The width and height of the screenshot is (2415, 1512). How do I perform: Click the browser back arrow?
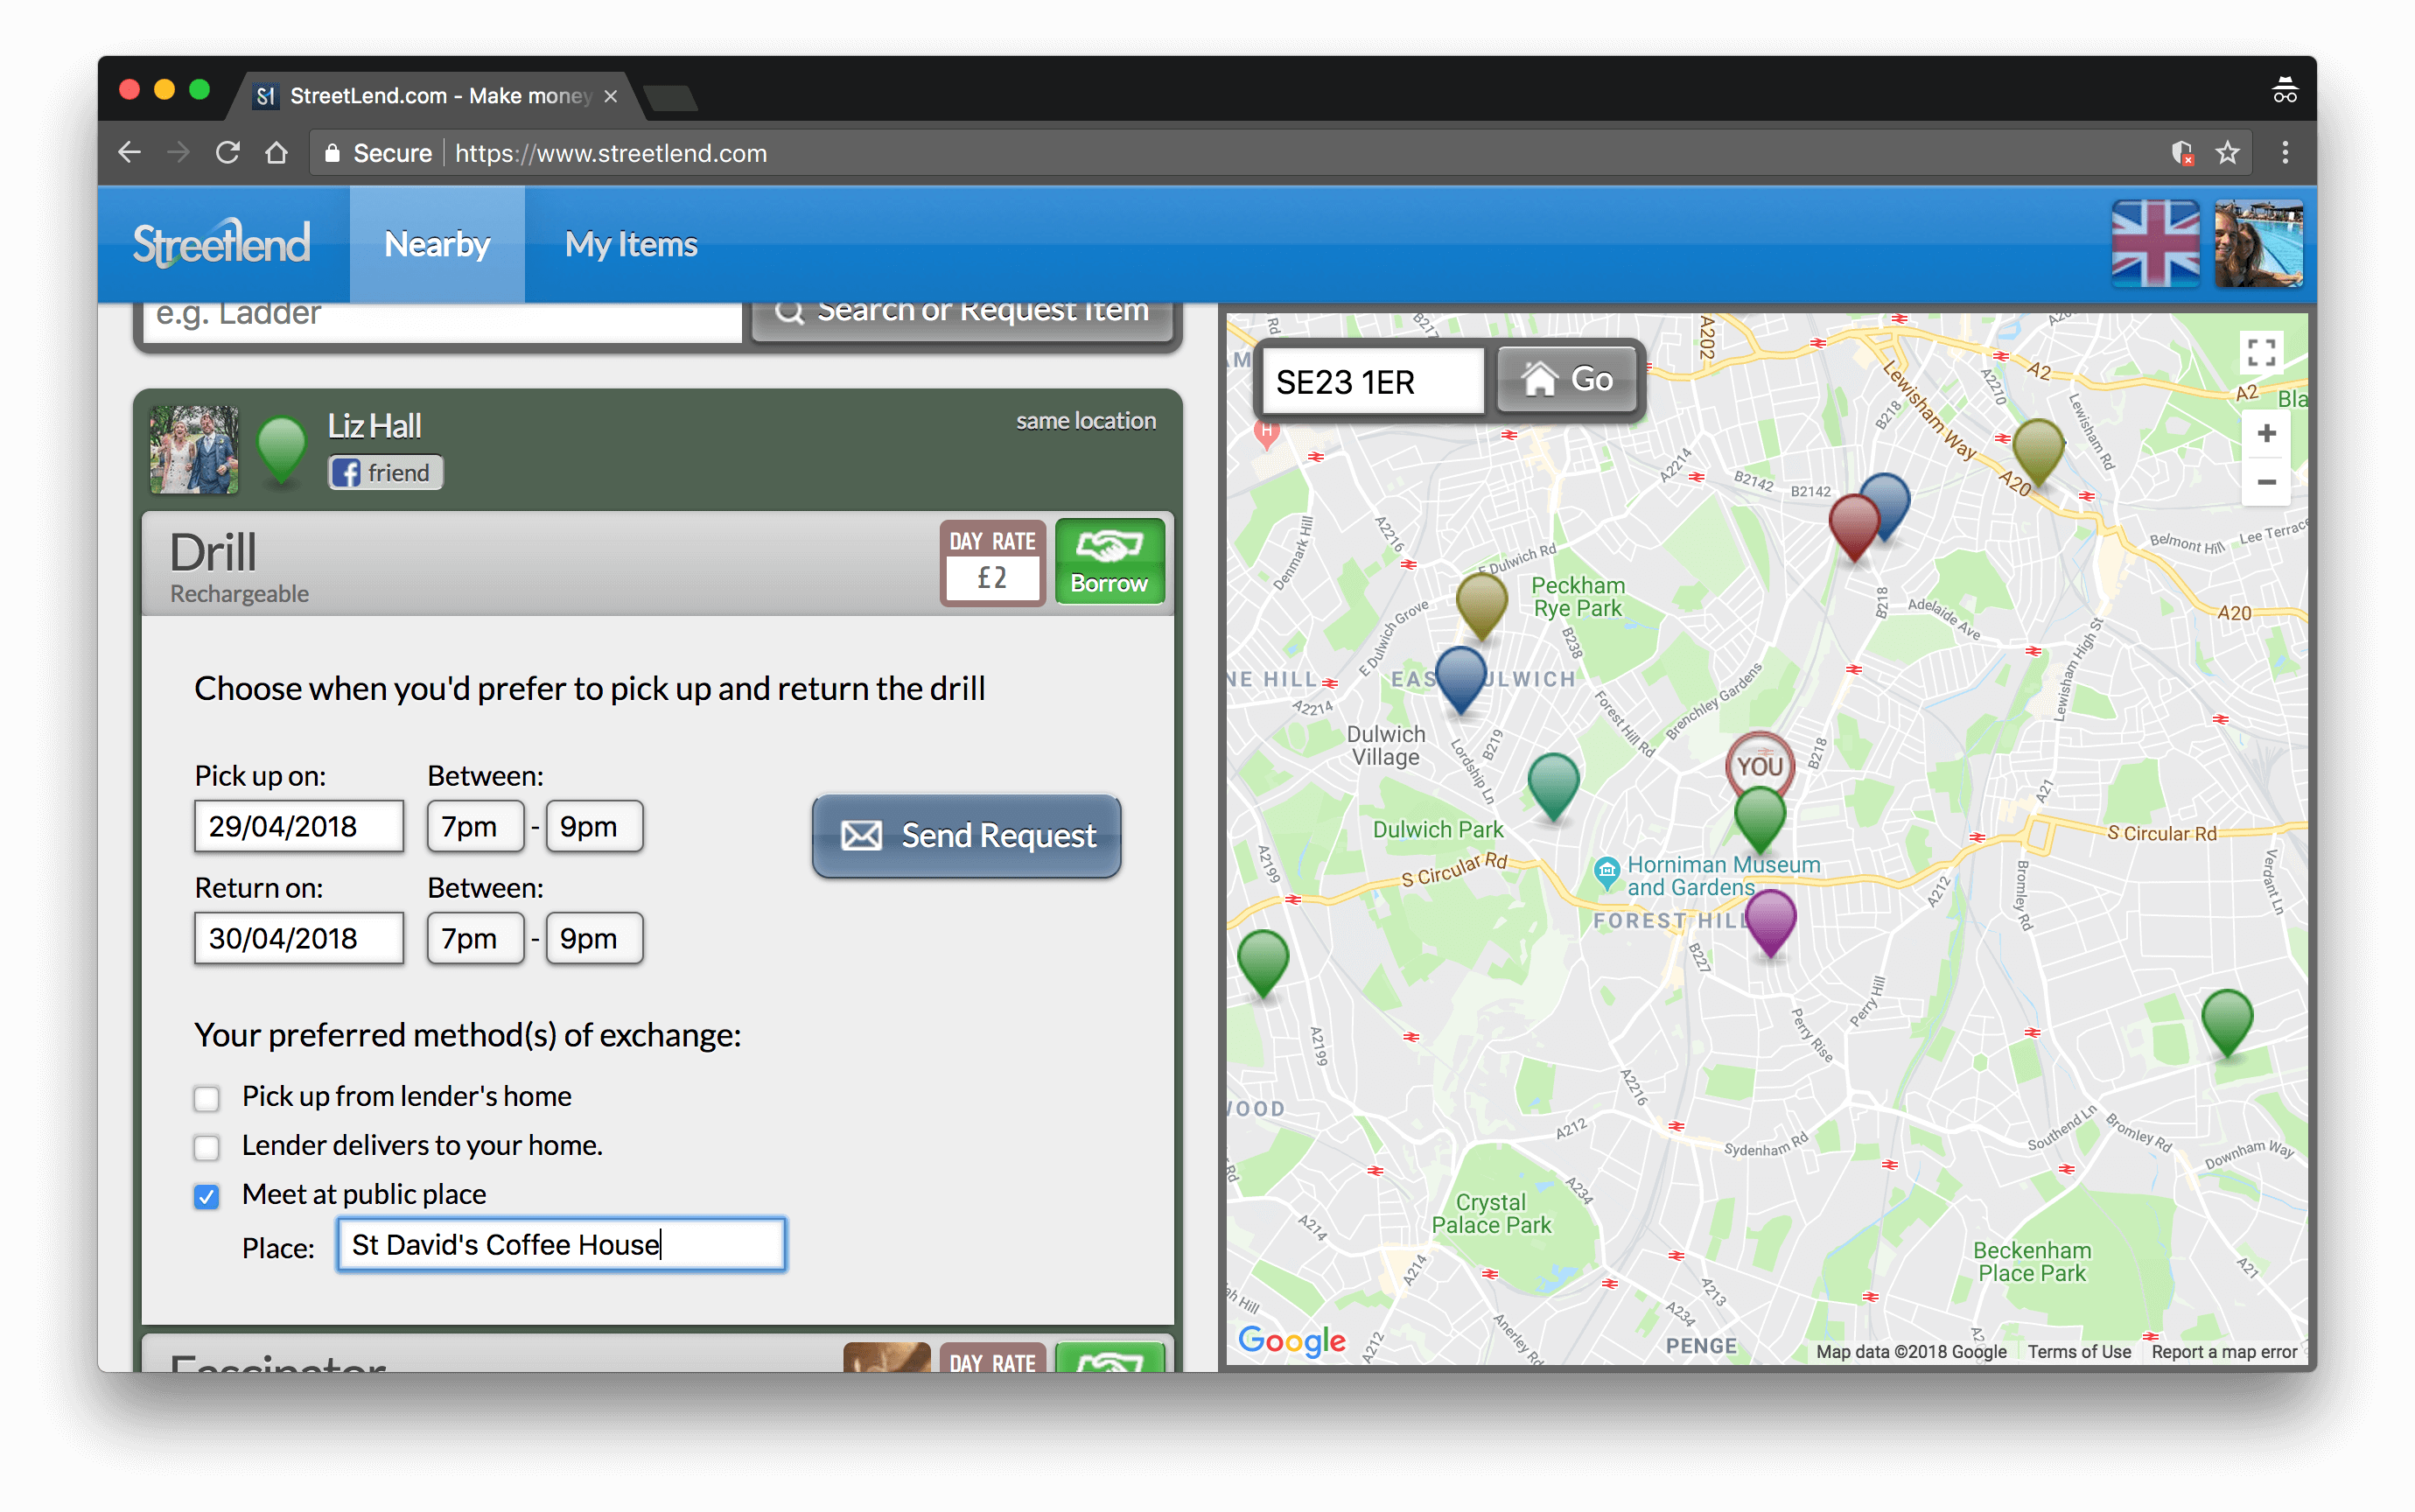coord(130,152)
